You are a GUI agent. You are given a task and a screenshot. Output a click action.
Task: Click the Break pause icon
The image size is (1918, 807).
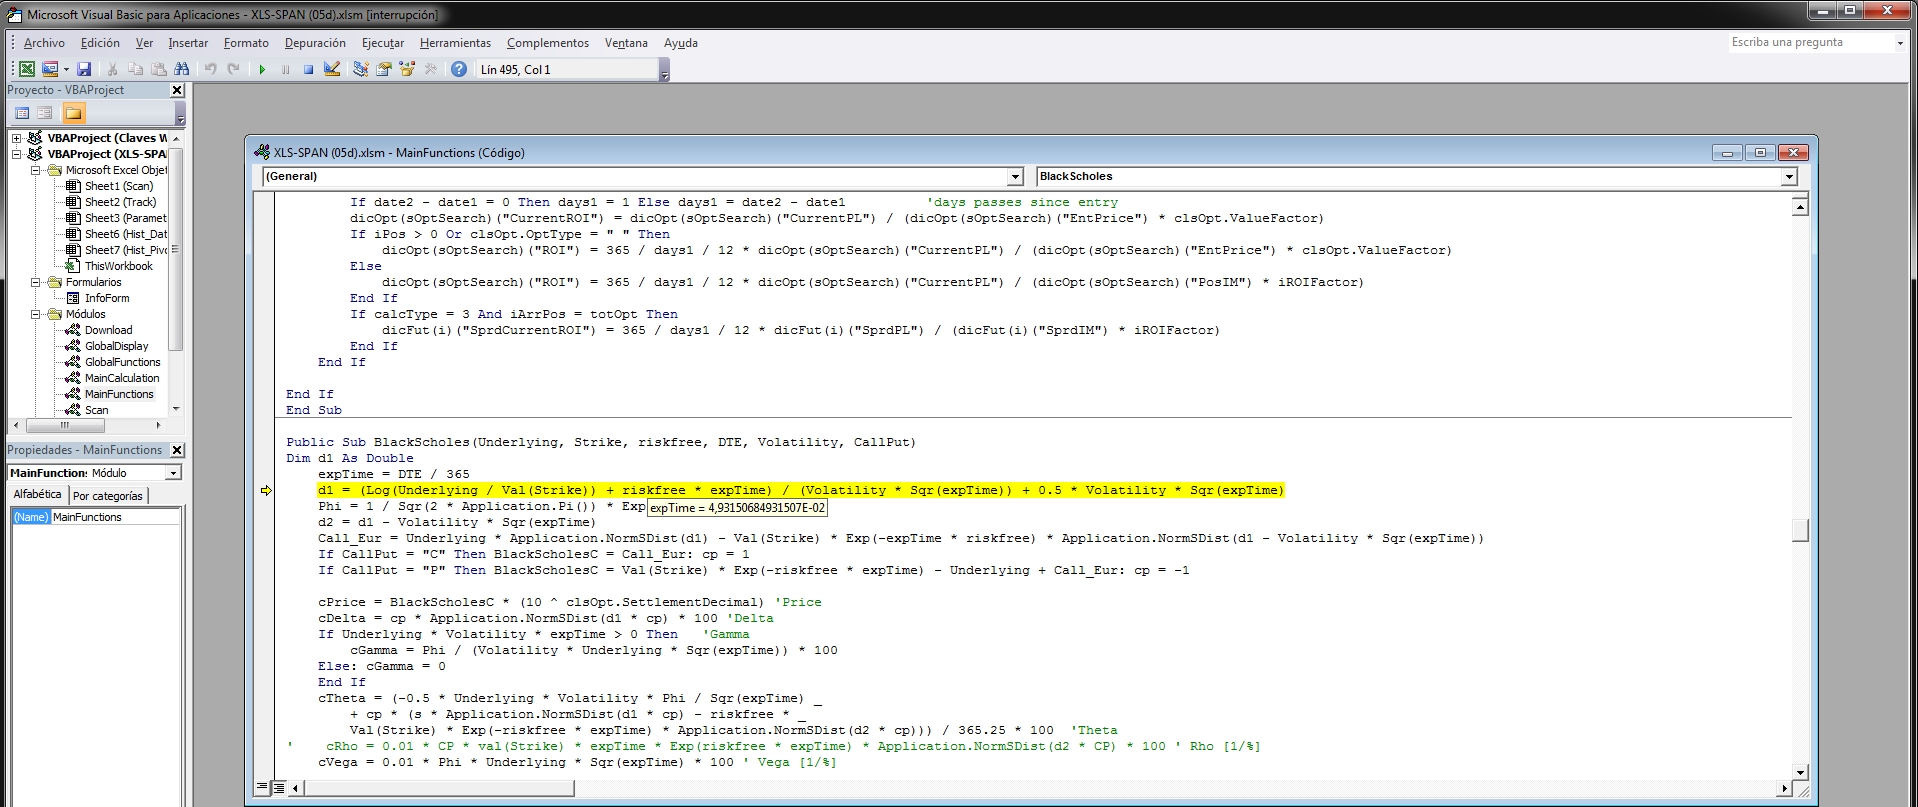point(285,69)
